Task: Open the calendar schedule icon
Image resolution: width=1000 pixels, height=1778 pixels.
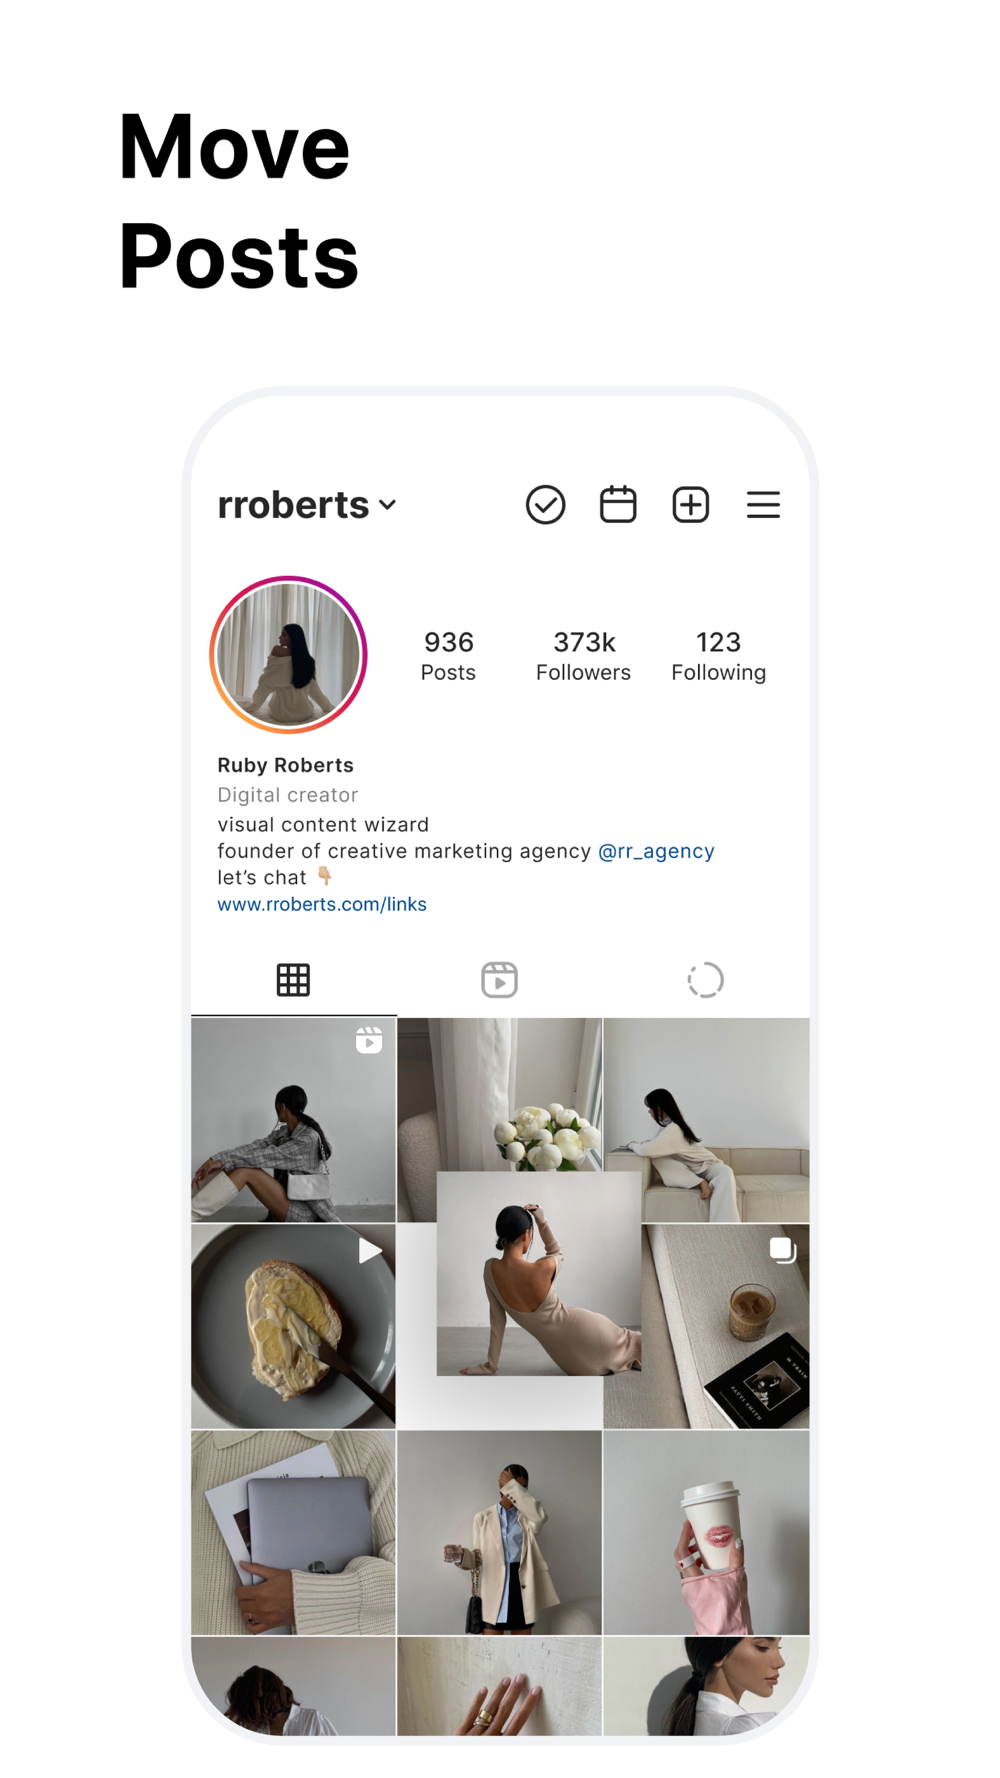Action: [x=618, y=504]
